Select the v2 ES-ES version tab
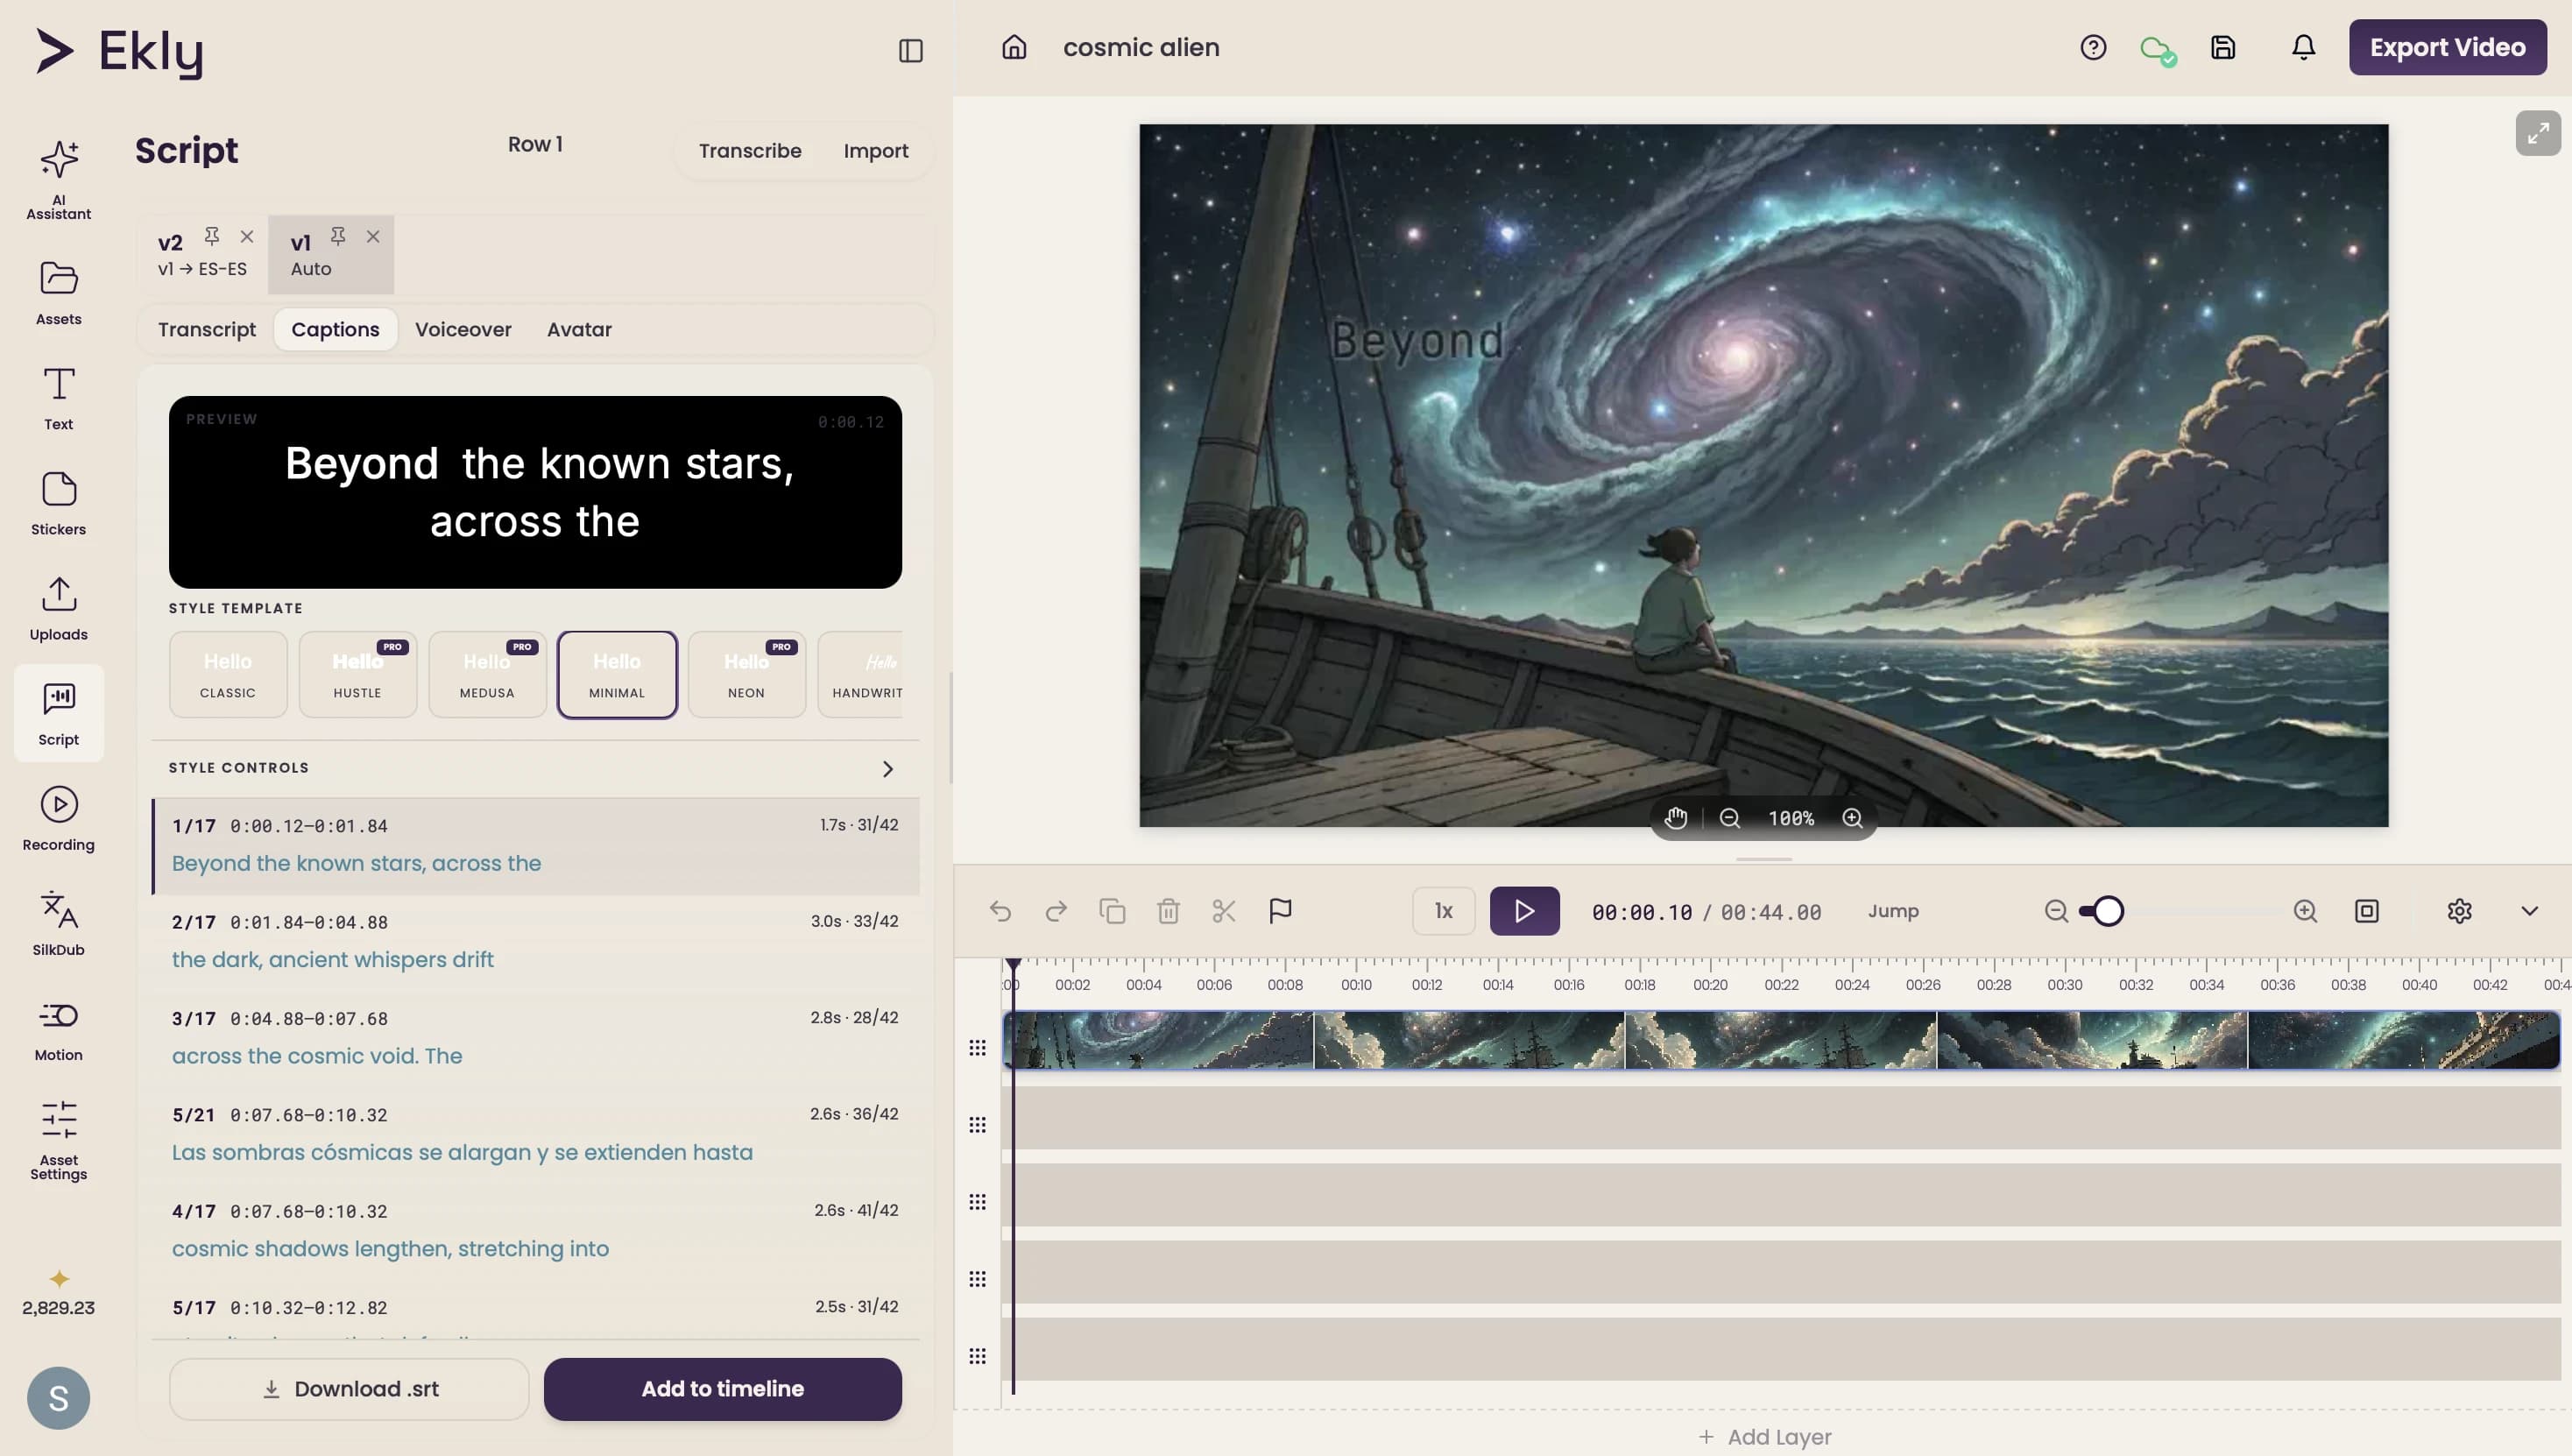This screenshot has width=2572, height=1456. pyautogui.click(x=202, y=254)
